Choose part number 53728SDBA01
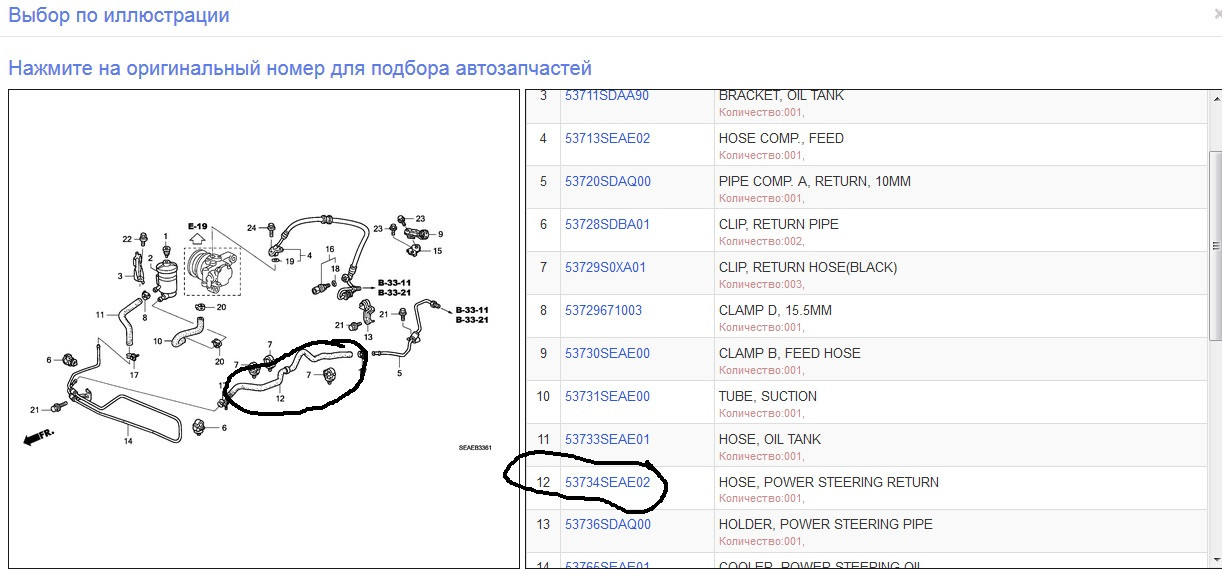 (607, 224)
